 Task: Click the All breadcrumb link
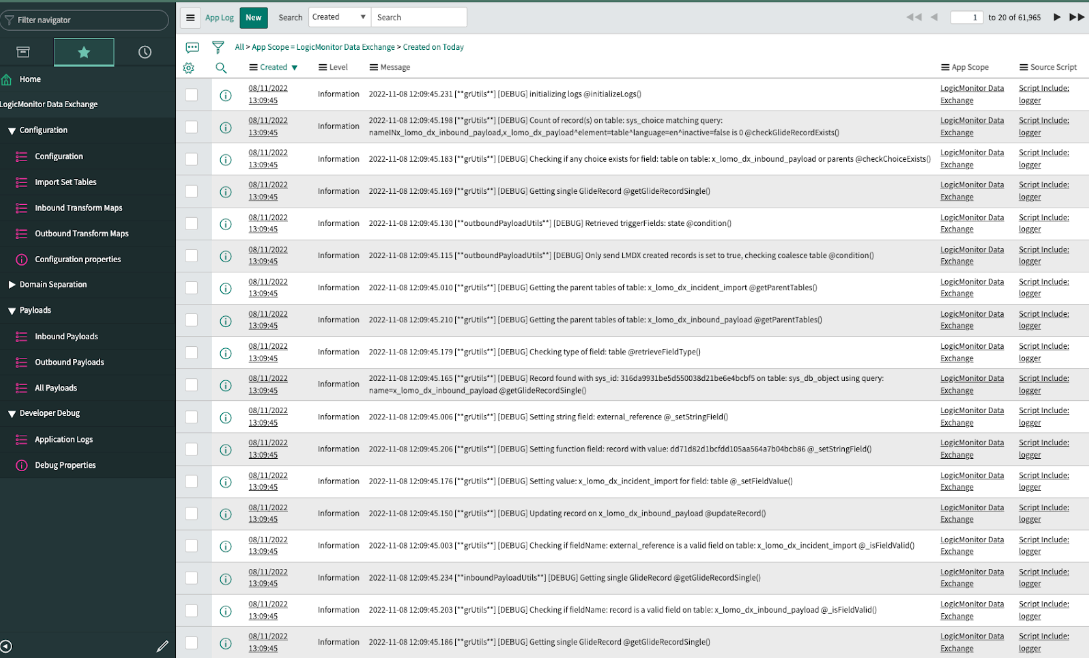pos(240,46)
